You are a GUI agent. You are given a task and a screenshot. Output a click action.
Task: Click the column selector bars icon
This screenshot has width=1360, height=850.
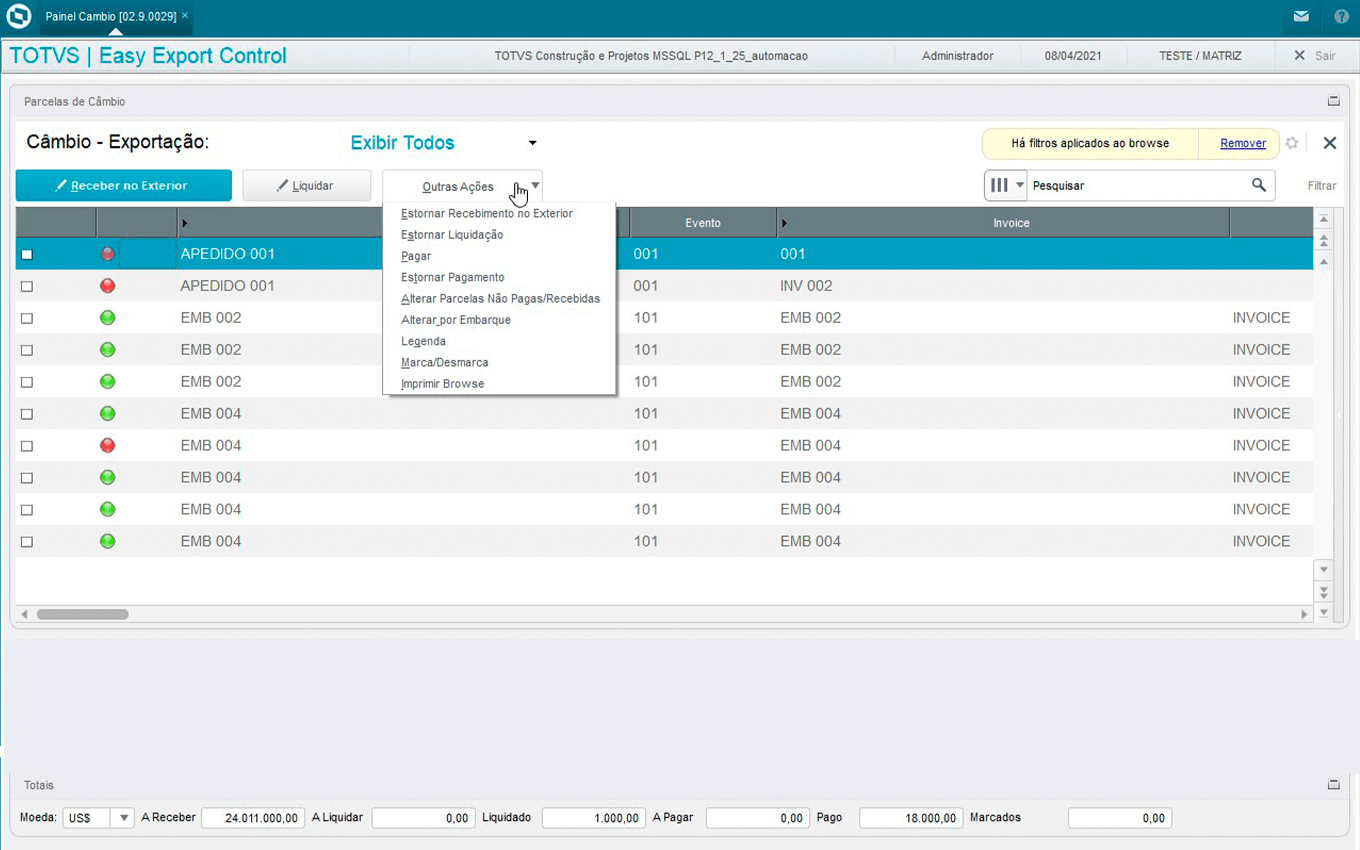pyautogui.click(x=999, y=185)
